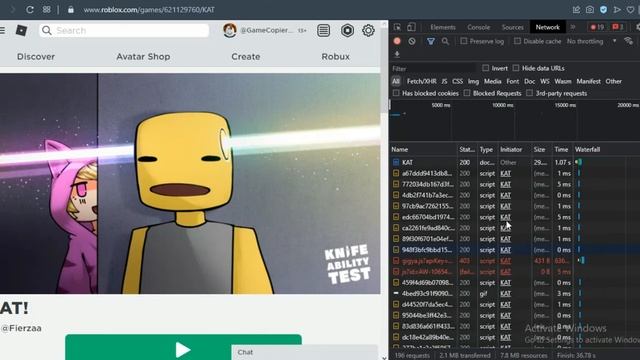Open the Roblox notifications list icon
This screenshot has height=360, width=640.
pyautogui.click(x=323, y=30)
